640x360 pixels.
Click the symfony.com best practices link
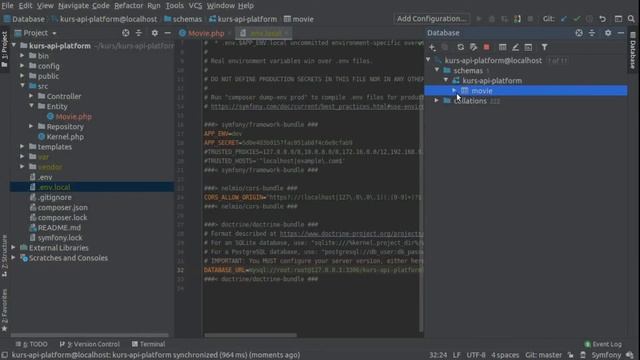coord(317,107)
